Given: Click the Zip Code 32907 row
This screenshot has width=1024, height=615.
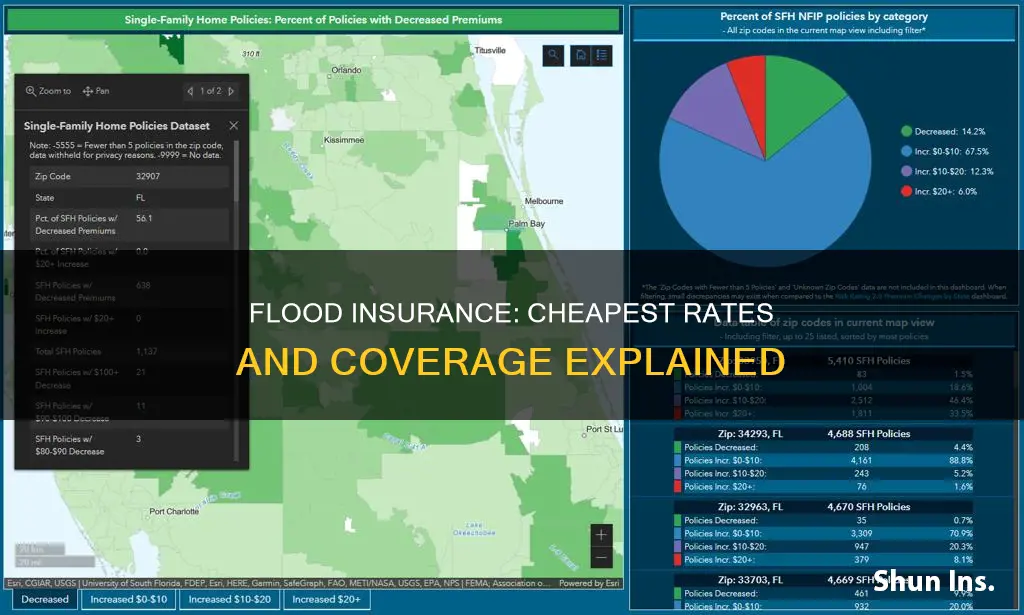Looking at the screenshot, I should [129, 176].
